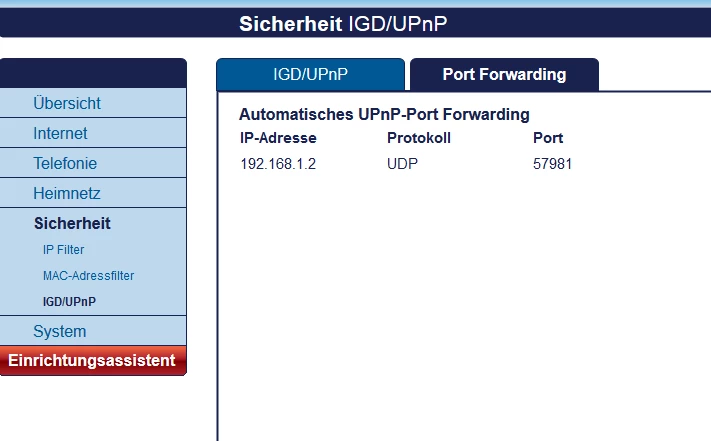Open the MAC-Adressfilter submenu link
The height and width of the screenshot is (441, 711).
pos(88,275)
